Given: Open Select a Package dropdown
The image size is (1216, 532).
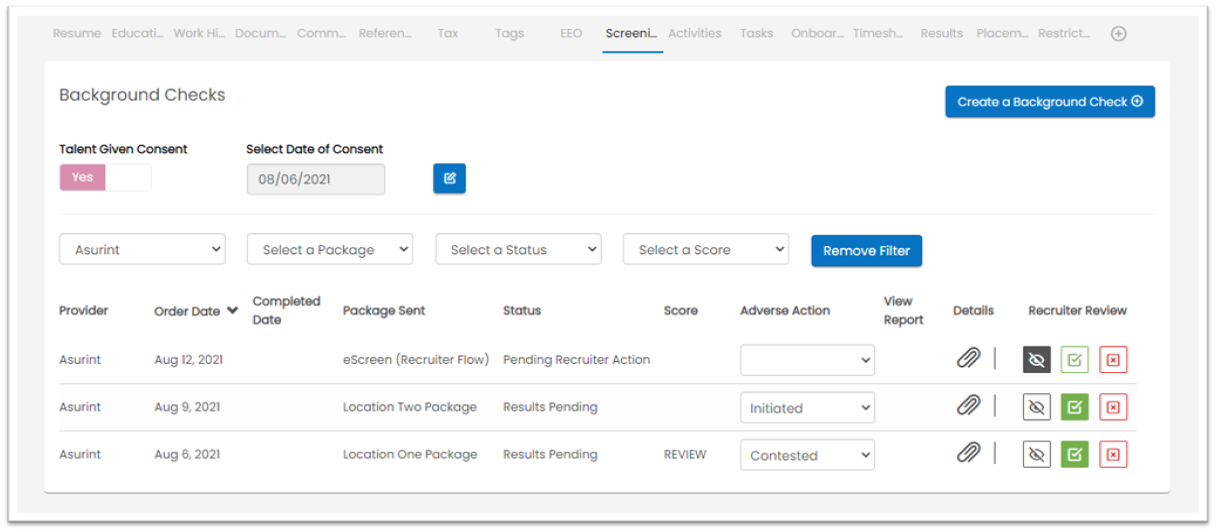Looking at the screenshot, I should pos(330,250).
